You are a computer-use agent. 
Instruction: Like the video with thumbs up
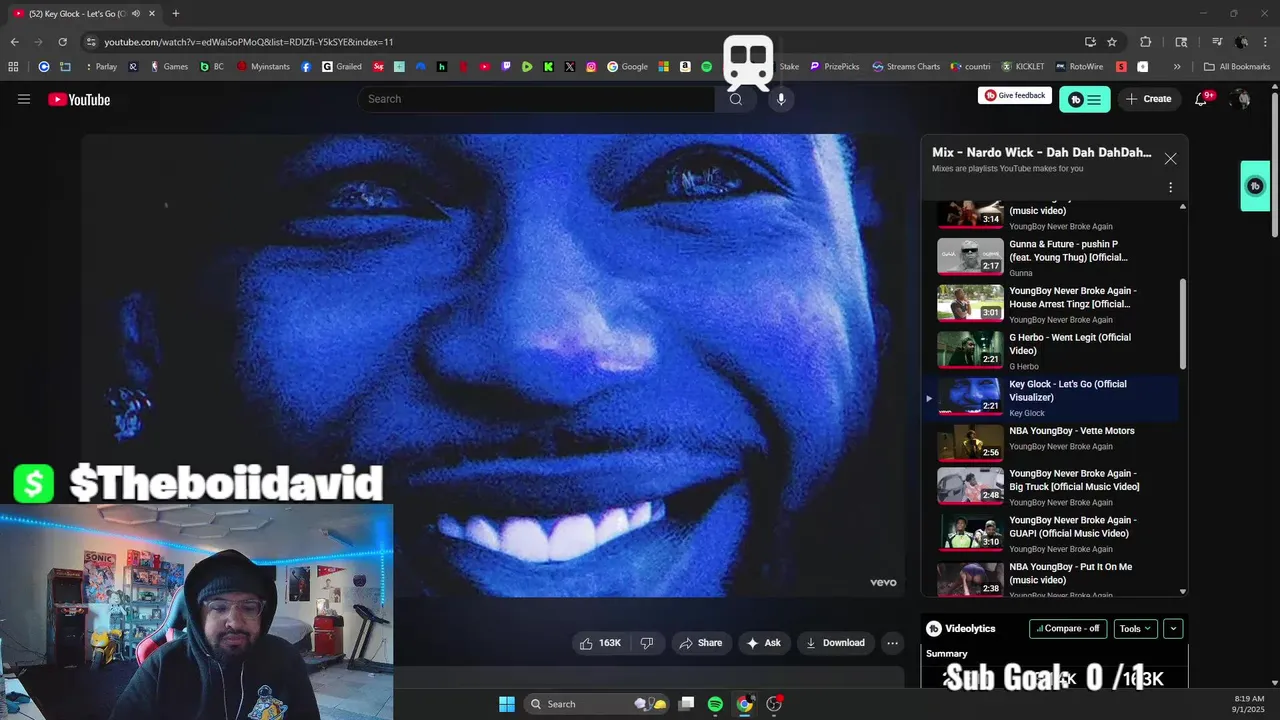point(600,643)
